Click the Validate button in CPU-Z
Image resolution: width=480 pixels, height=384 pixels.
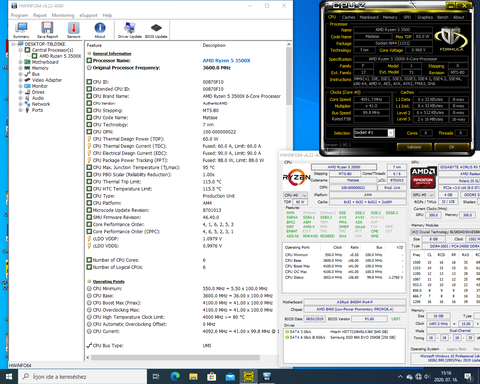[414, 147]
